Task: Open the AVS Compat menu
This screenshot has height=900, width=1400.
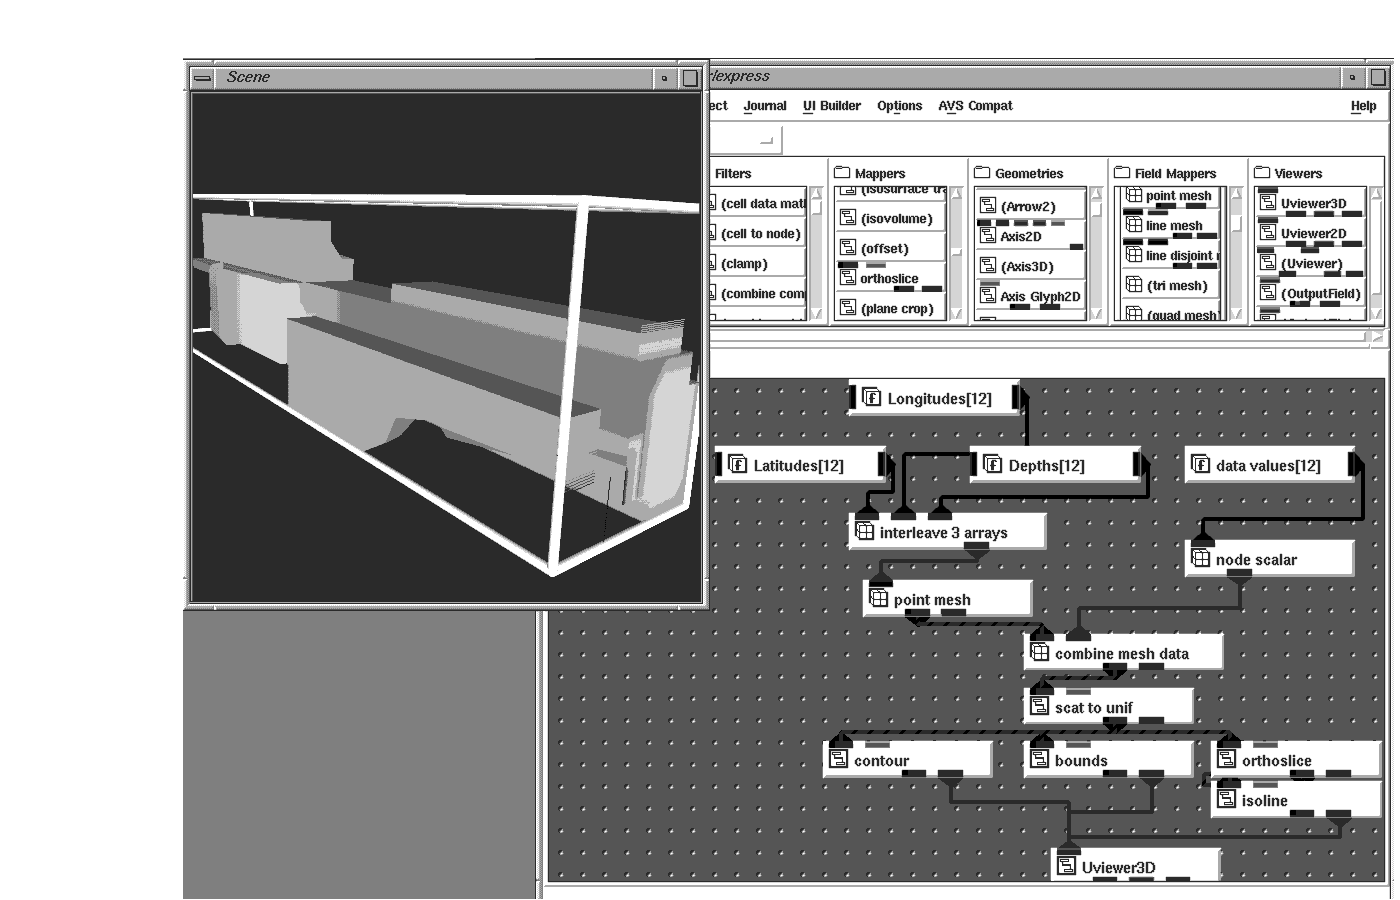Action: tap(975, 106)
